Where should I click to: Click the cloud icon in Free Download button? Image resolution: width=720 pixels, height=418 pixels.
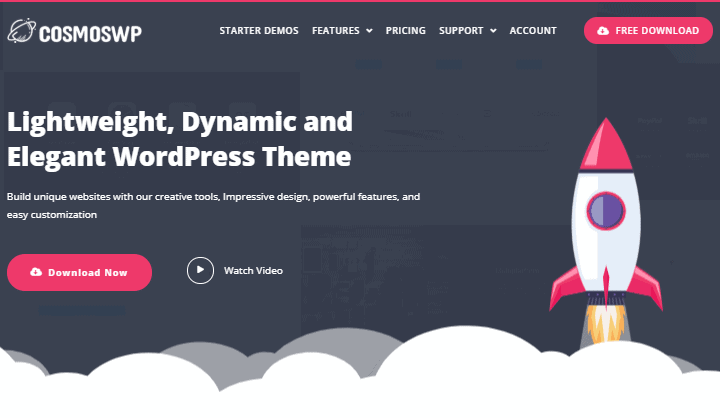coord(603,31)
